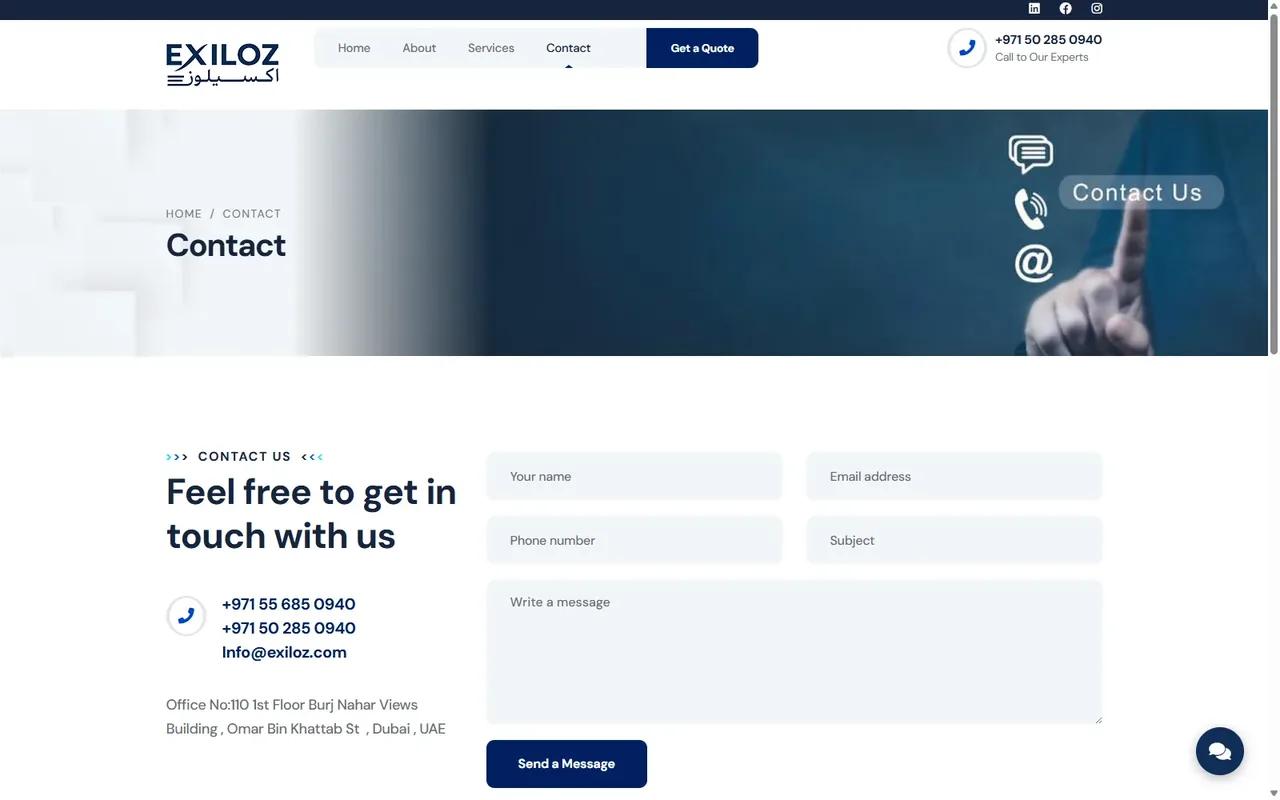This screenshot has width=1280, height=800.
Task: Call header number +971 50 285 0940
Action: (1048, 40)
